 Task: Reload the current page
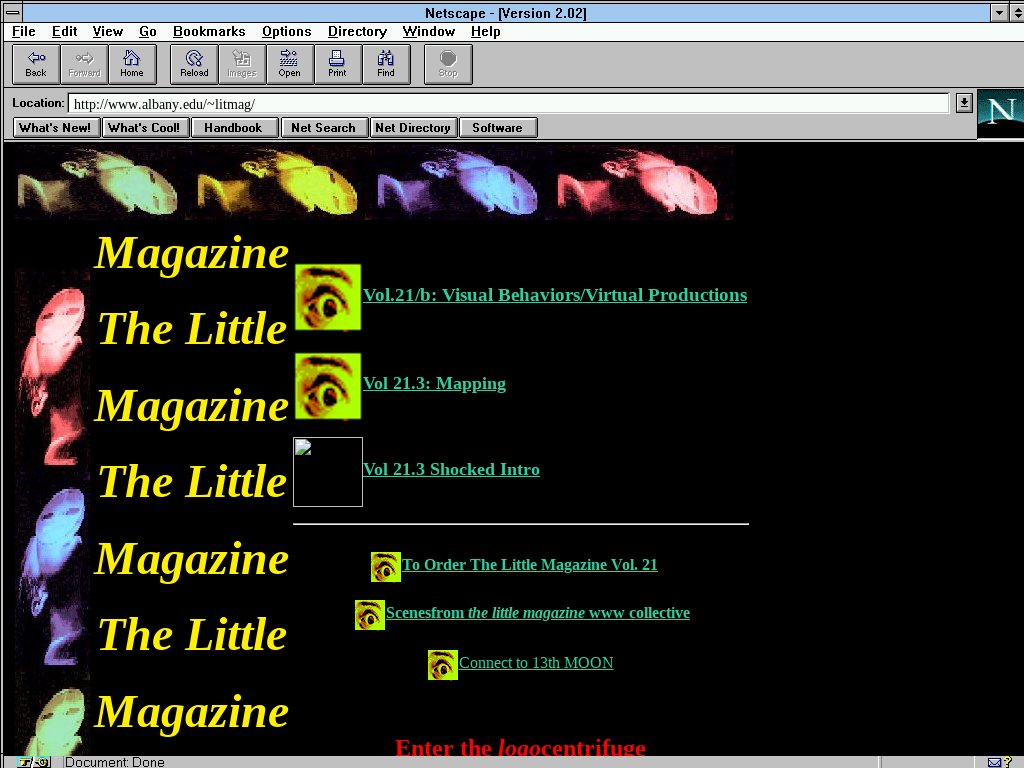tap(194, 64)
